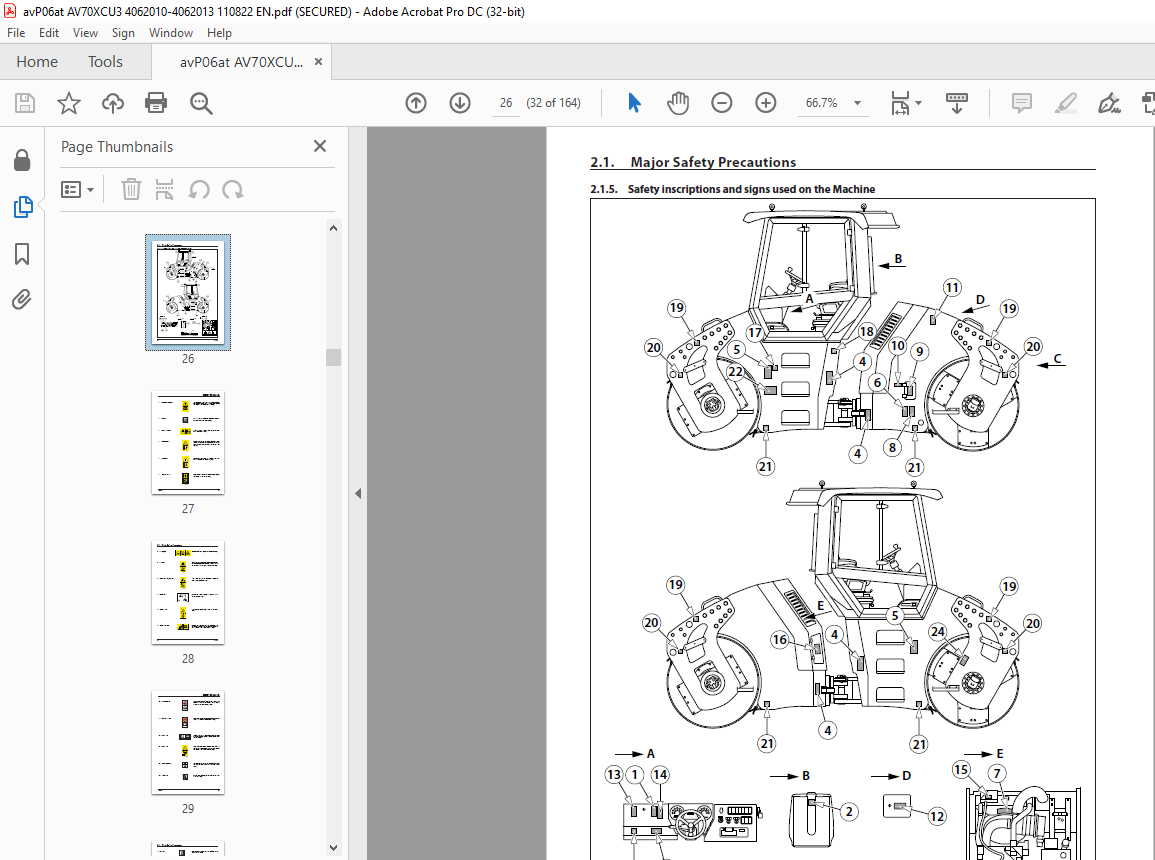Click the Save file icon
This screenshot has width=1155, height=860.
pos(25,103)
